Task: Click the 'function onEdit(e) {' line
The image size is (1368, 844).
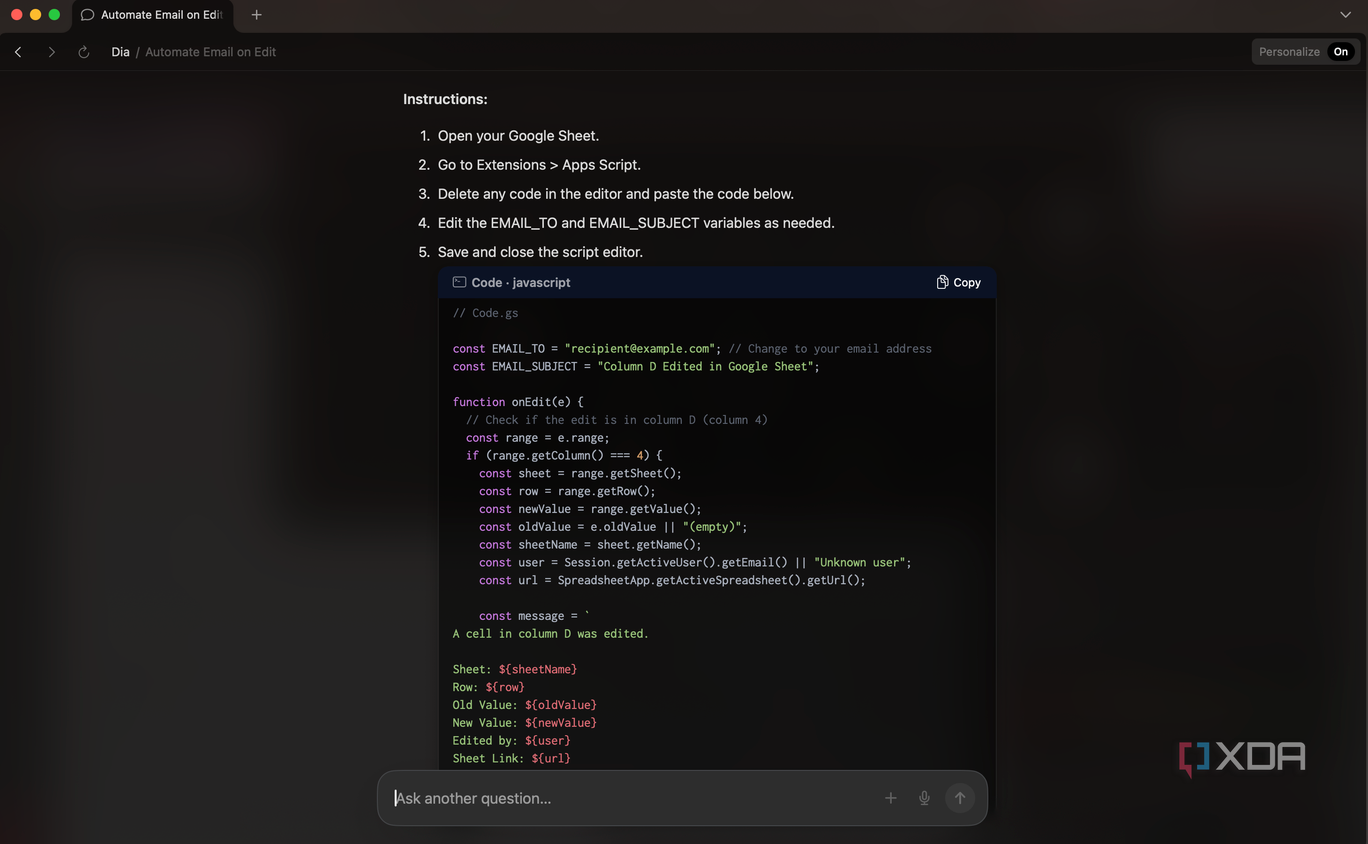Action: pos(518,402)
